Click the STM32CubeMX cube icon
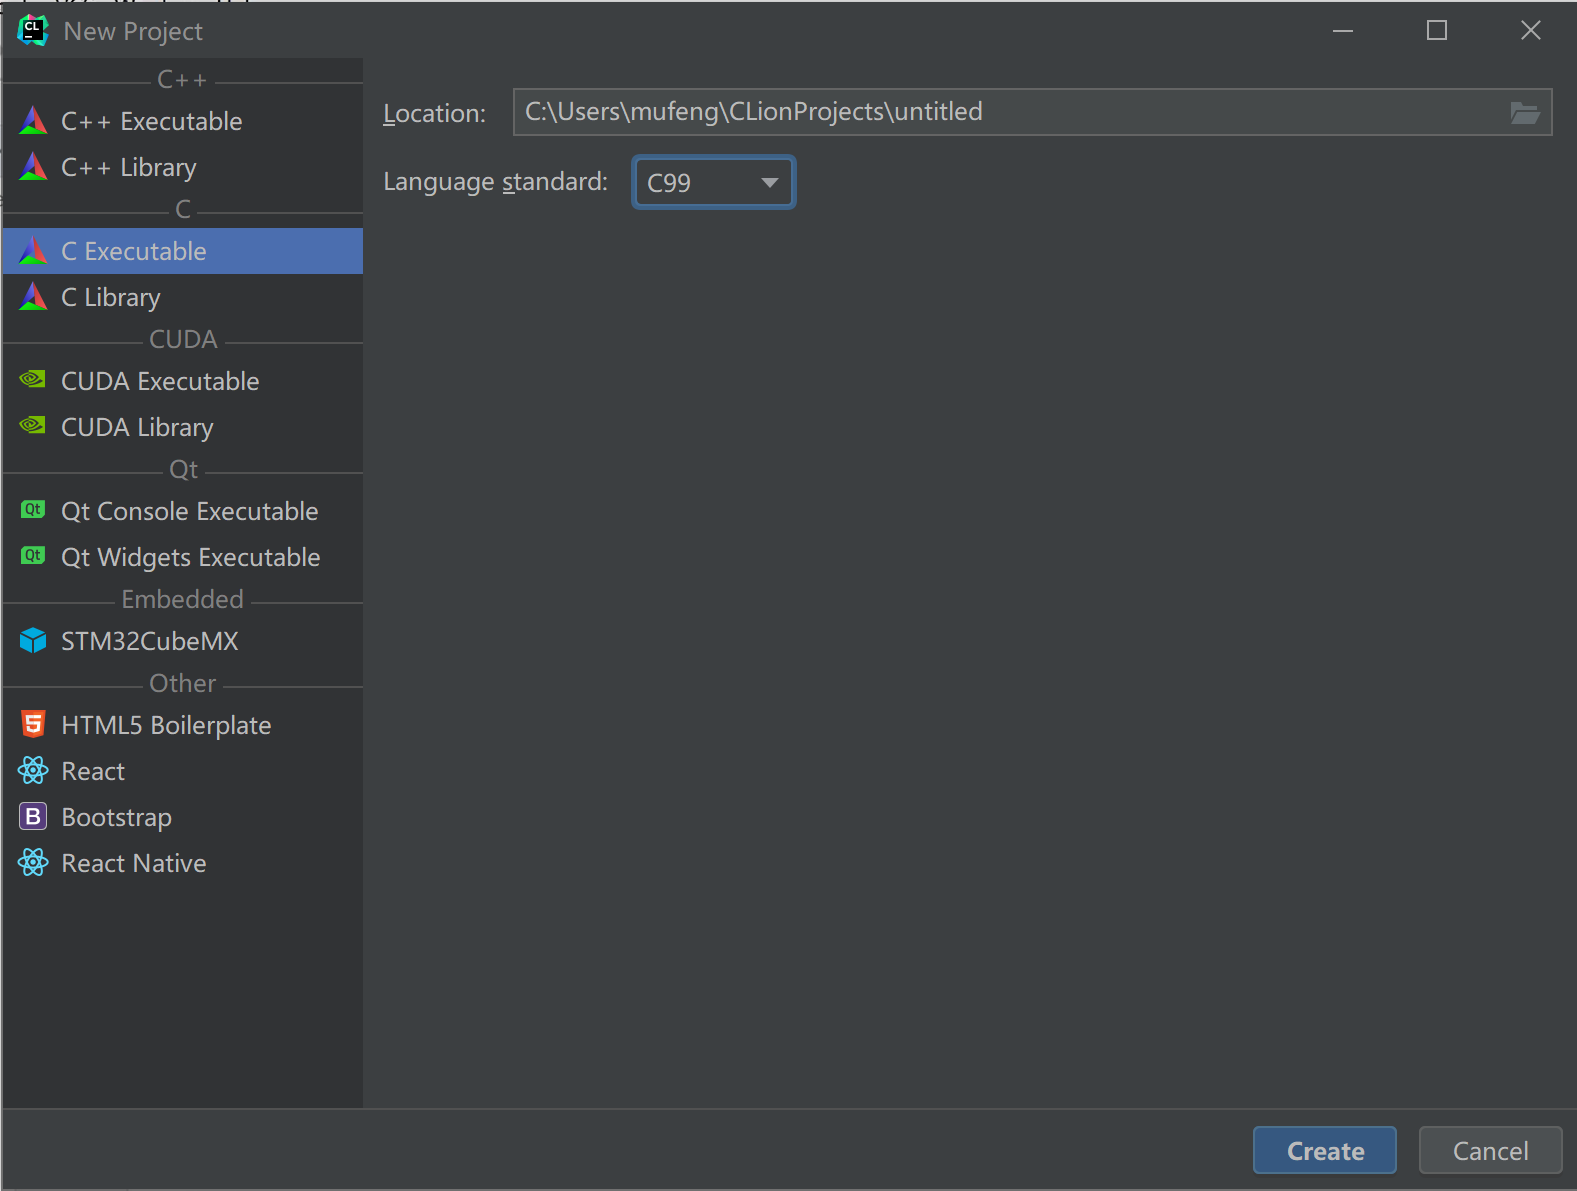Image resolution: width=1577 pixels, height=1191 pixels. point(33,640)
